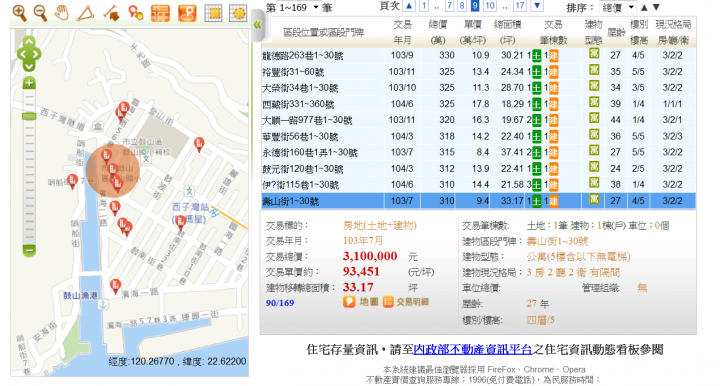This screenshot has height=386, width=720.
Task: Select the 華豐街56巷1~30號 row
Action: coord(478,136)
